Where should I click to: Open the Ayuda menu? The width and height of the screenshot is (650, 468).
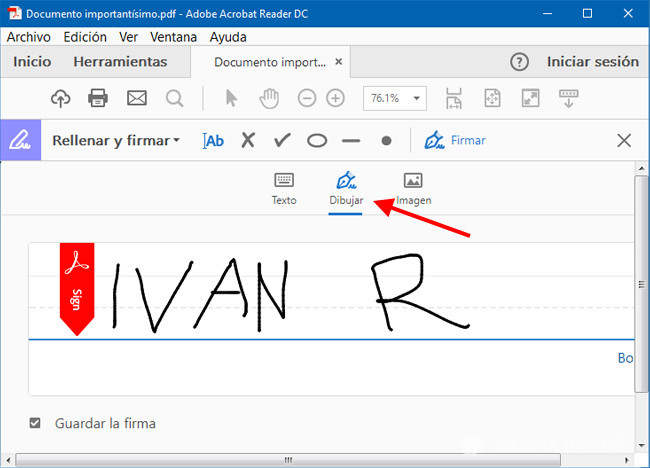click(228, 37)
